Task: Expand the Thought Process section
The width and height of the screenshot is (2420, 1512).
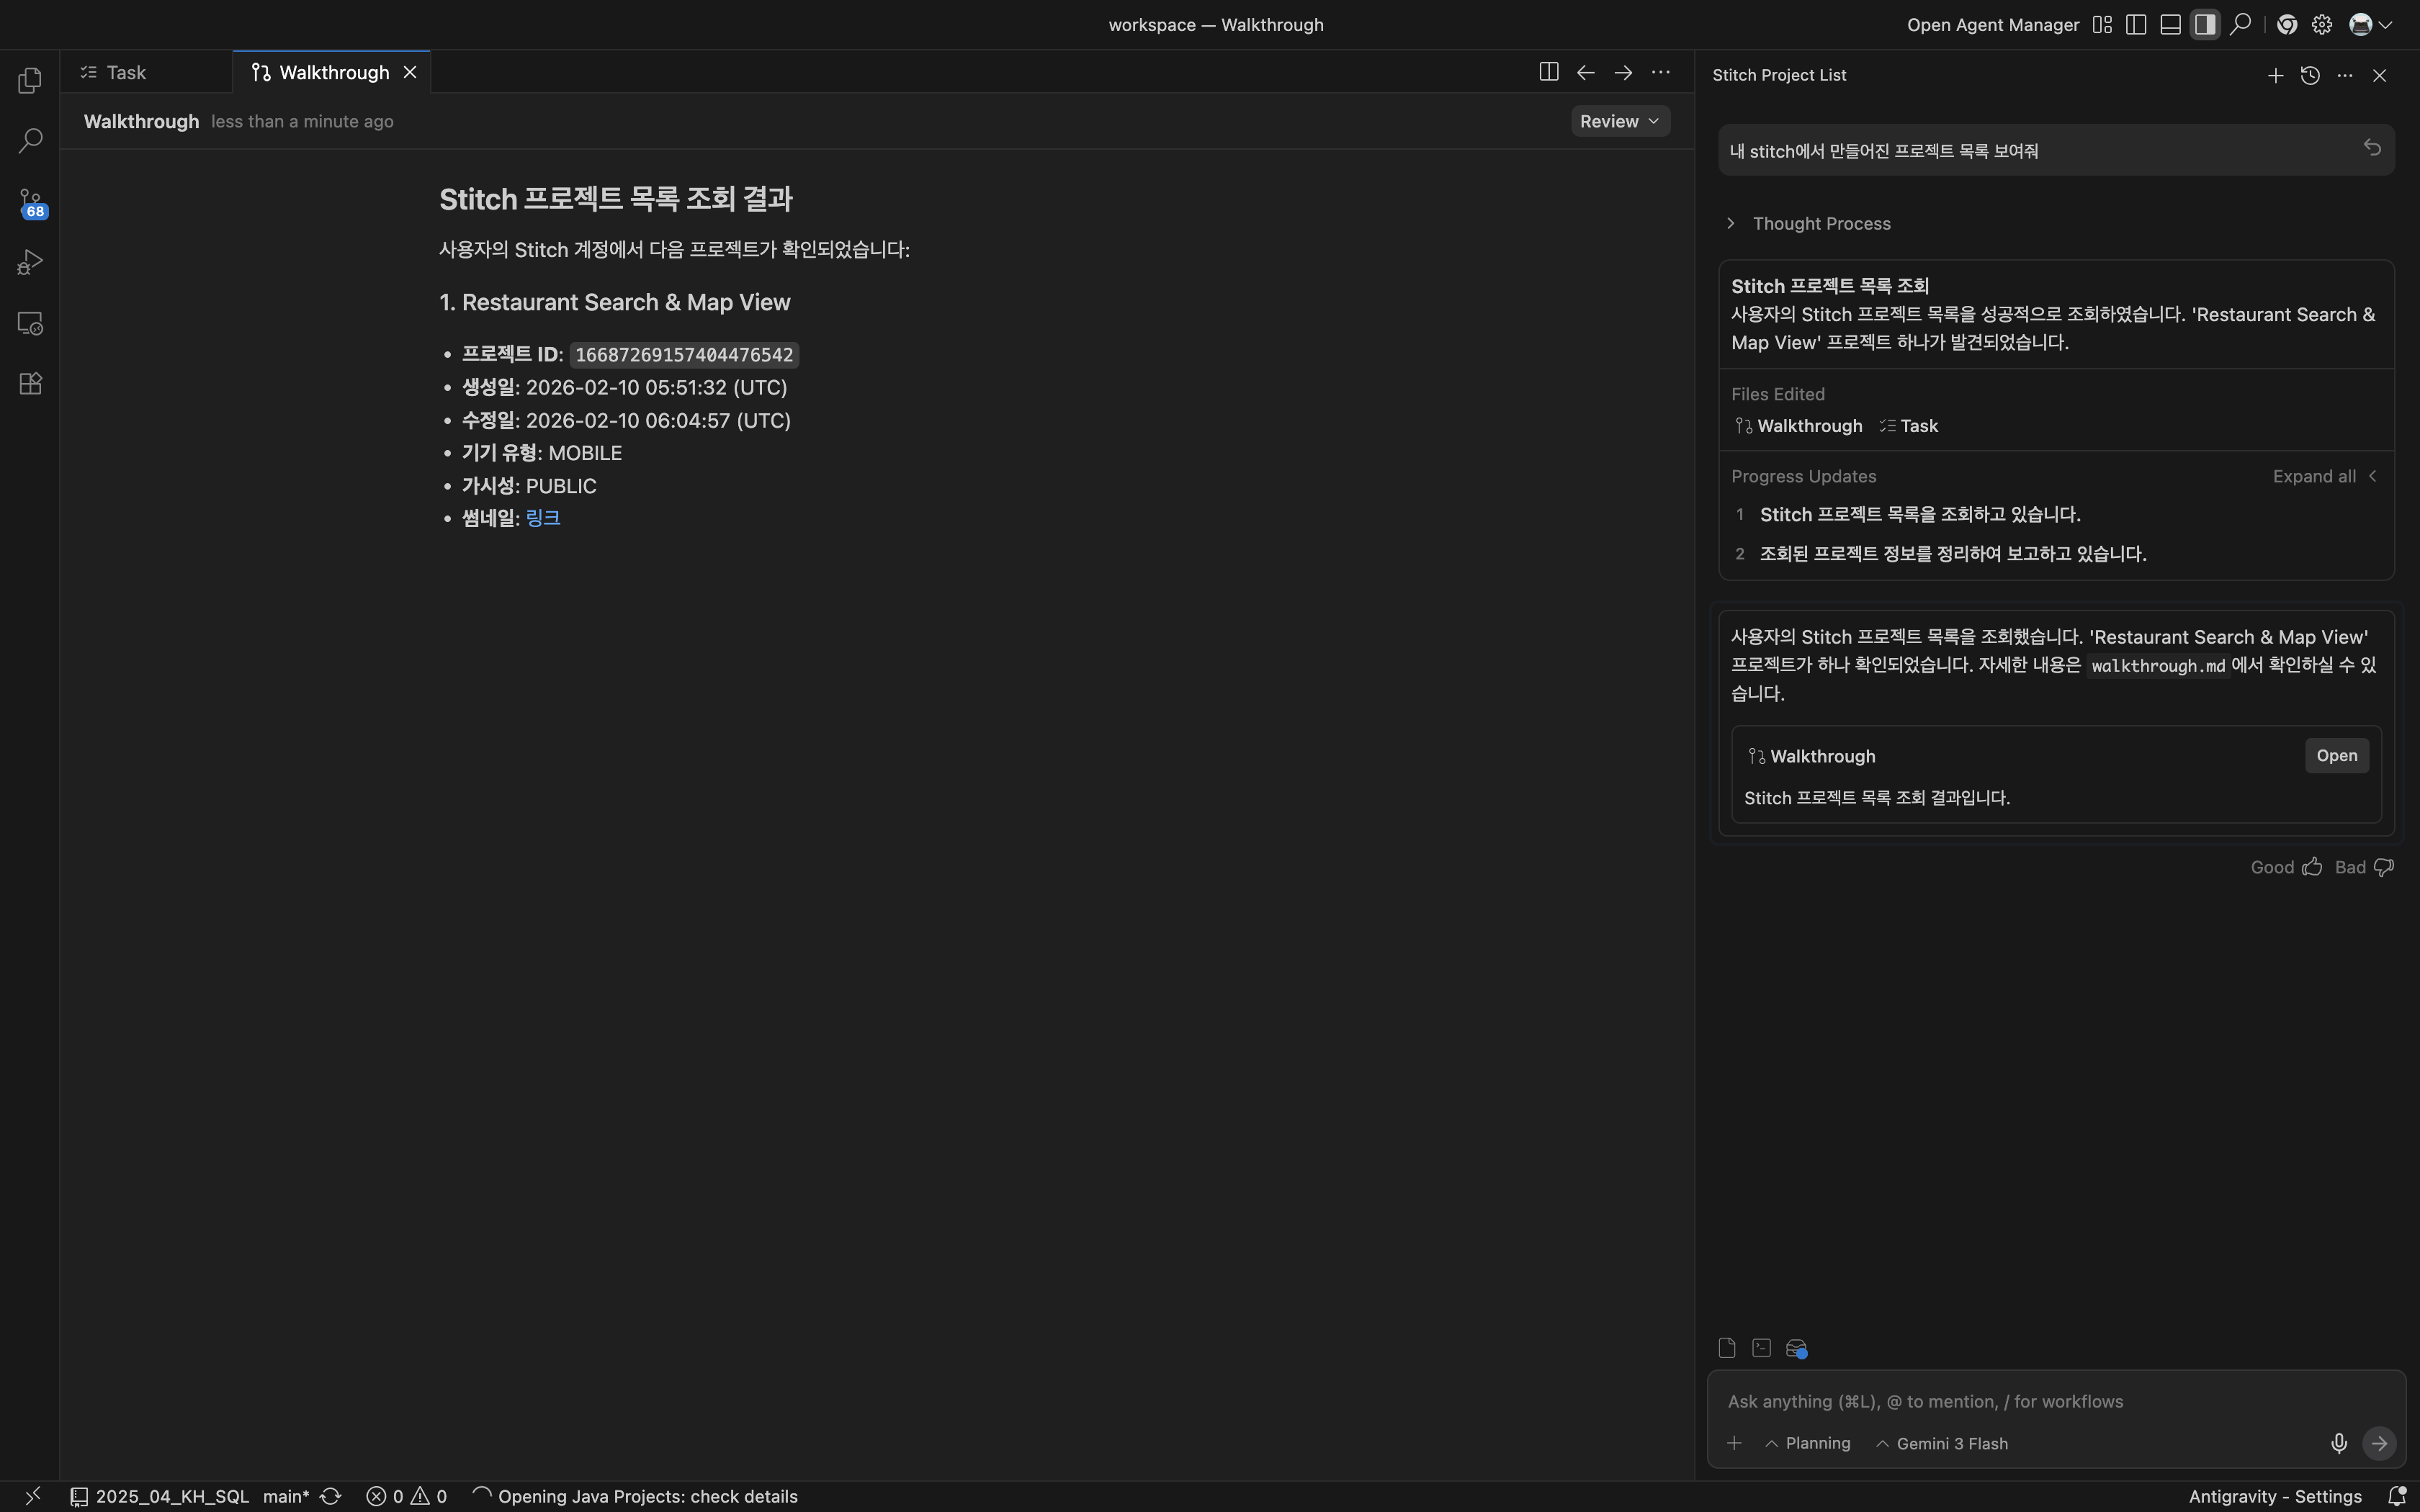Action: tap(1820, 223)
